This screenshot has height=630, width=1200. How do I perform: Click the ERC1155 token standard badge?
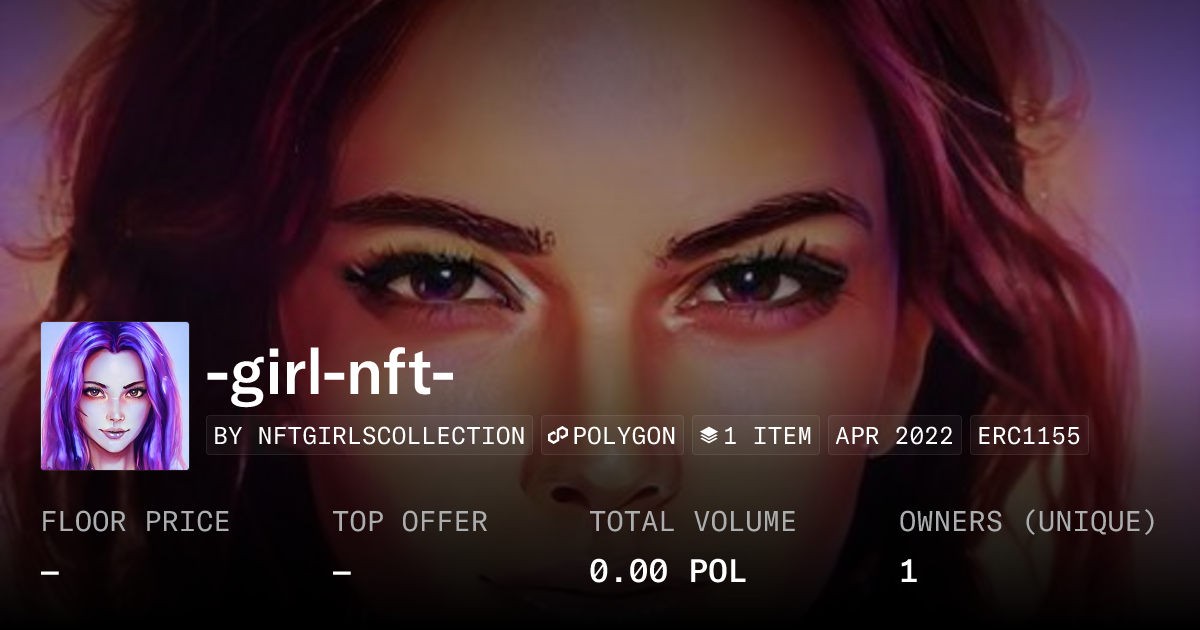(1029, 436)
